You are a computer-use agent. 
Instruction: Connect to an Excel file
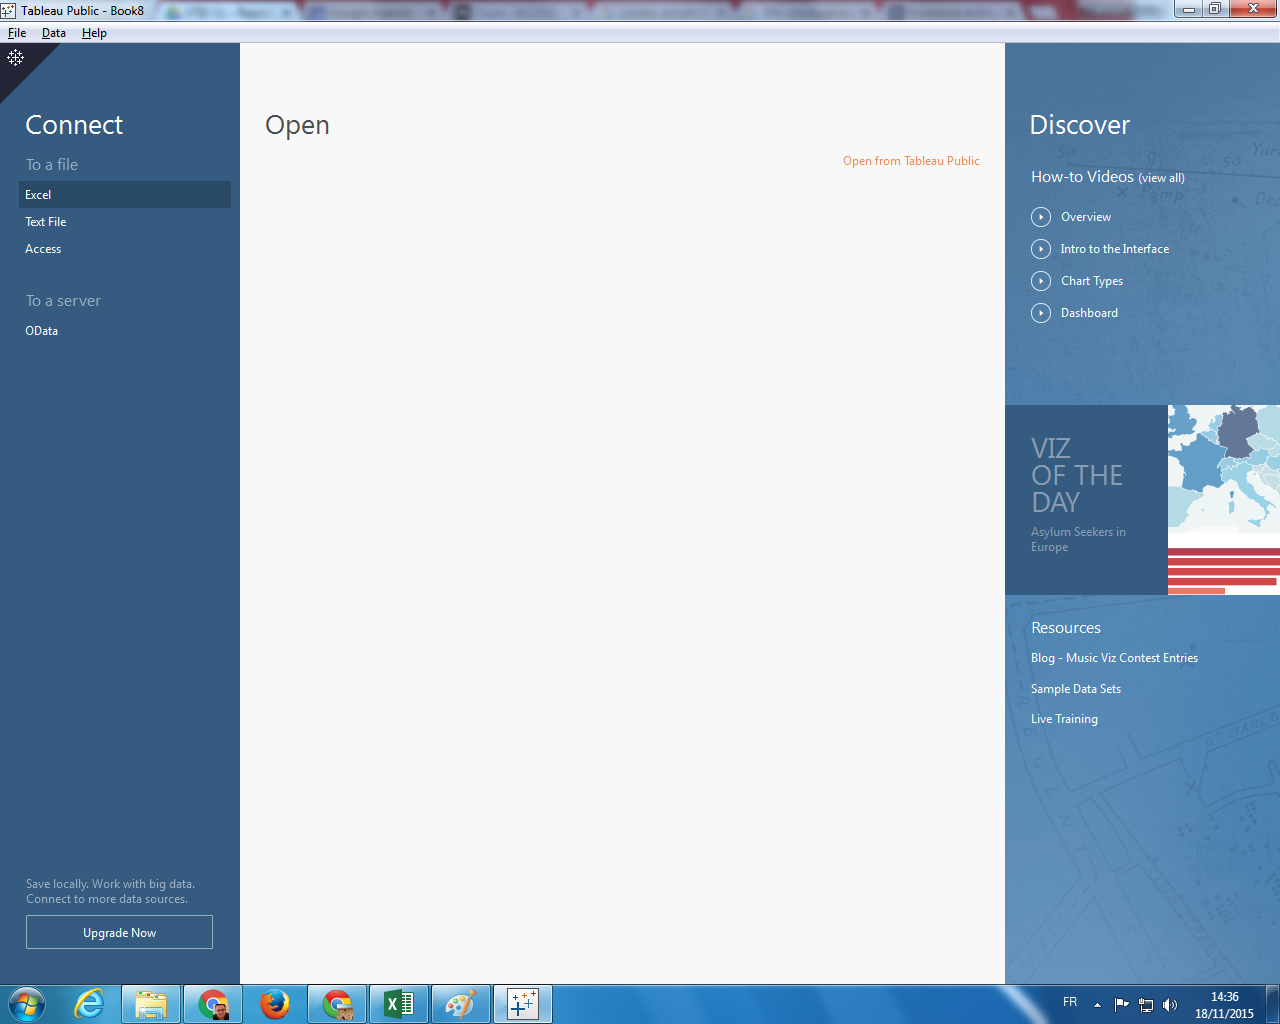[125, 195]
